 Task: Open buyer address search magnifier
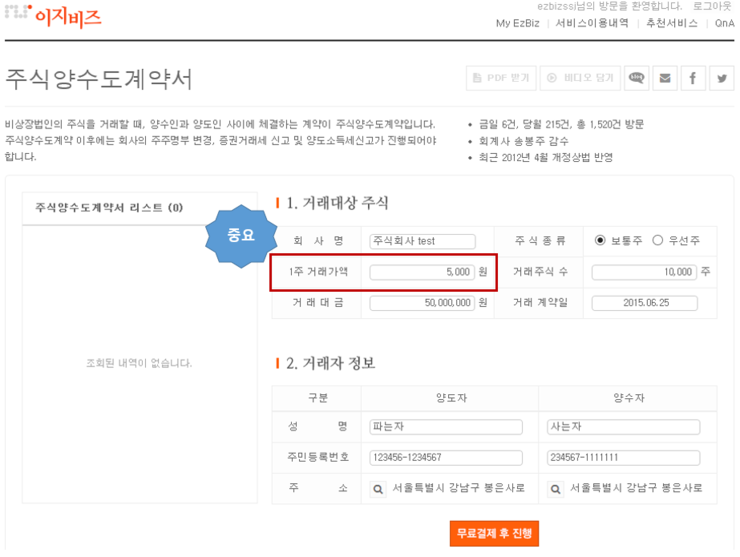tap(555, 489)
